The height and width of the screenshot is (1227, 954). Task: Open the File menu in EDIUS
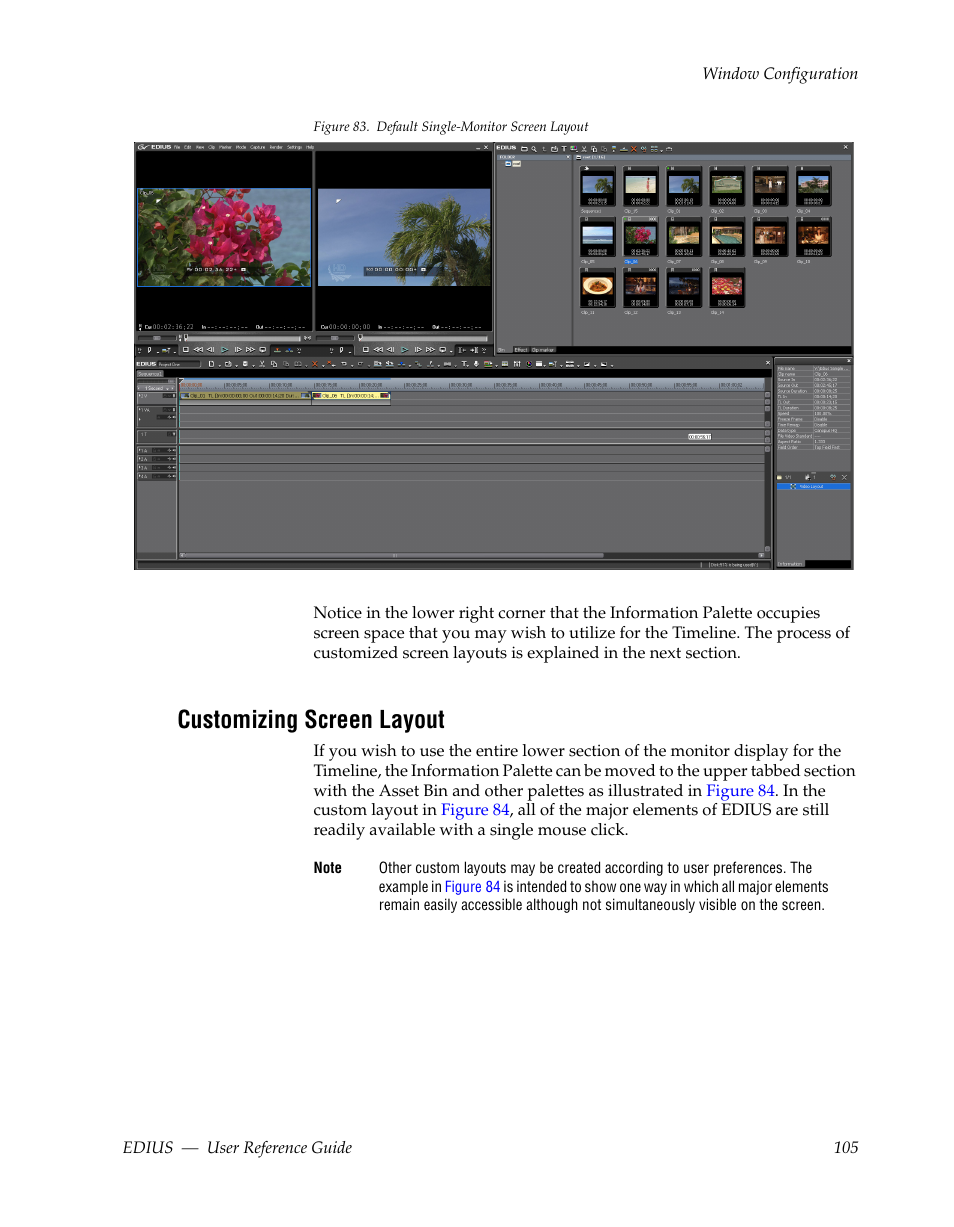click(177, 147)
